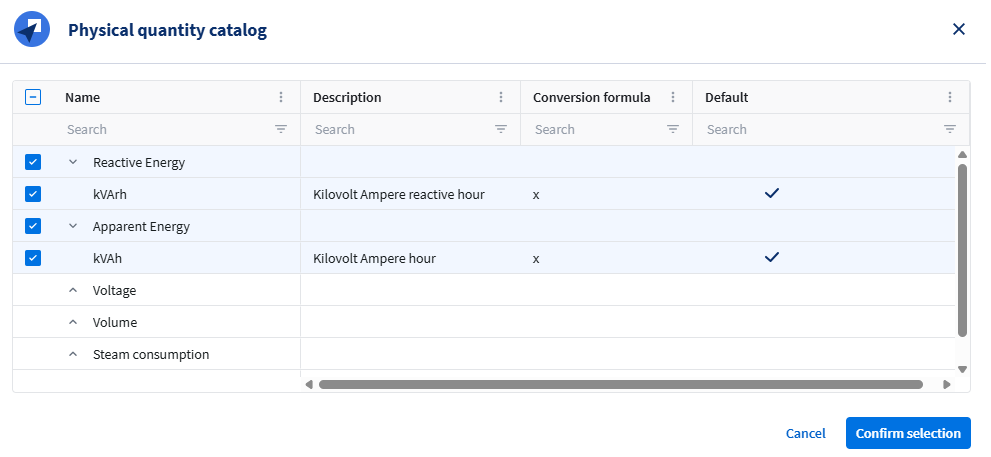Collapse the Reactive Energy group
This screenshot has height=457, width=991.
73,162
